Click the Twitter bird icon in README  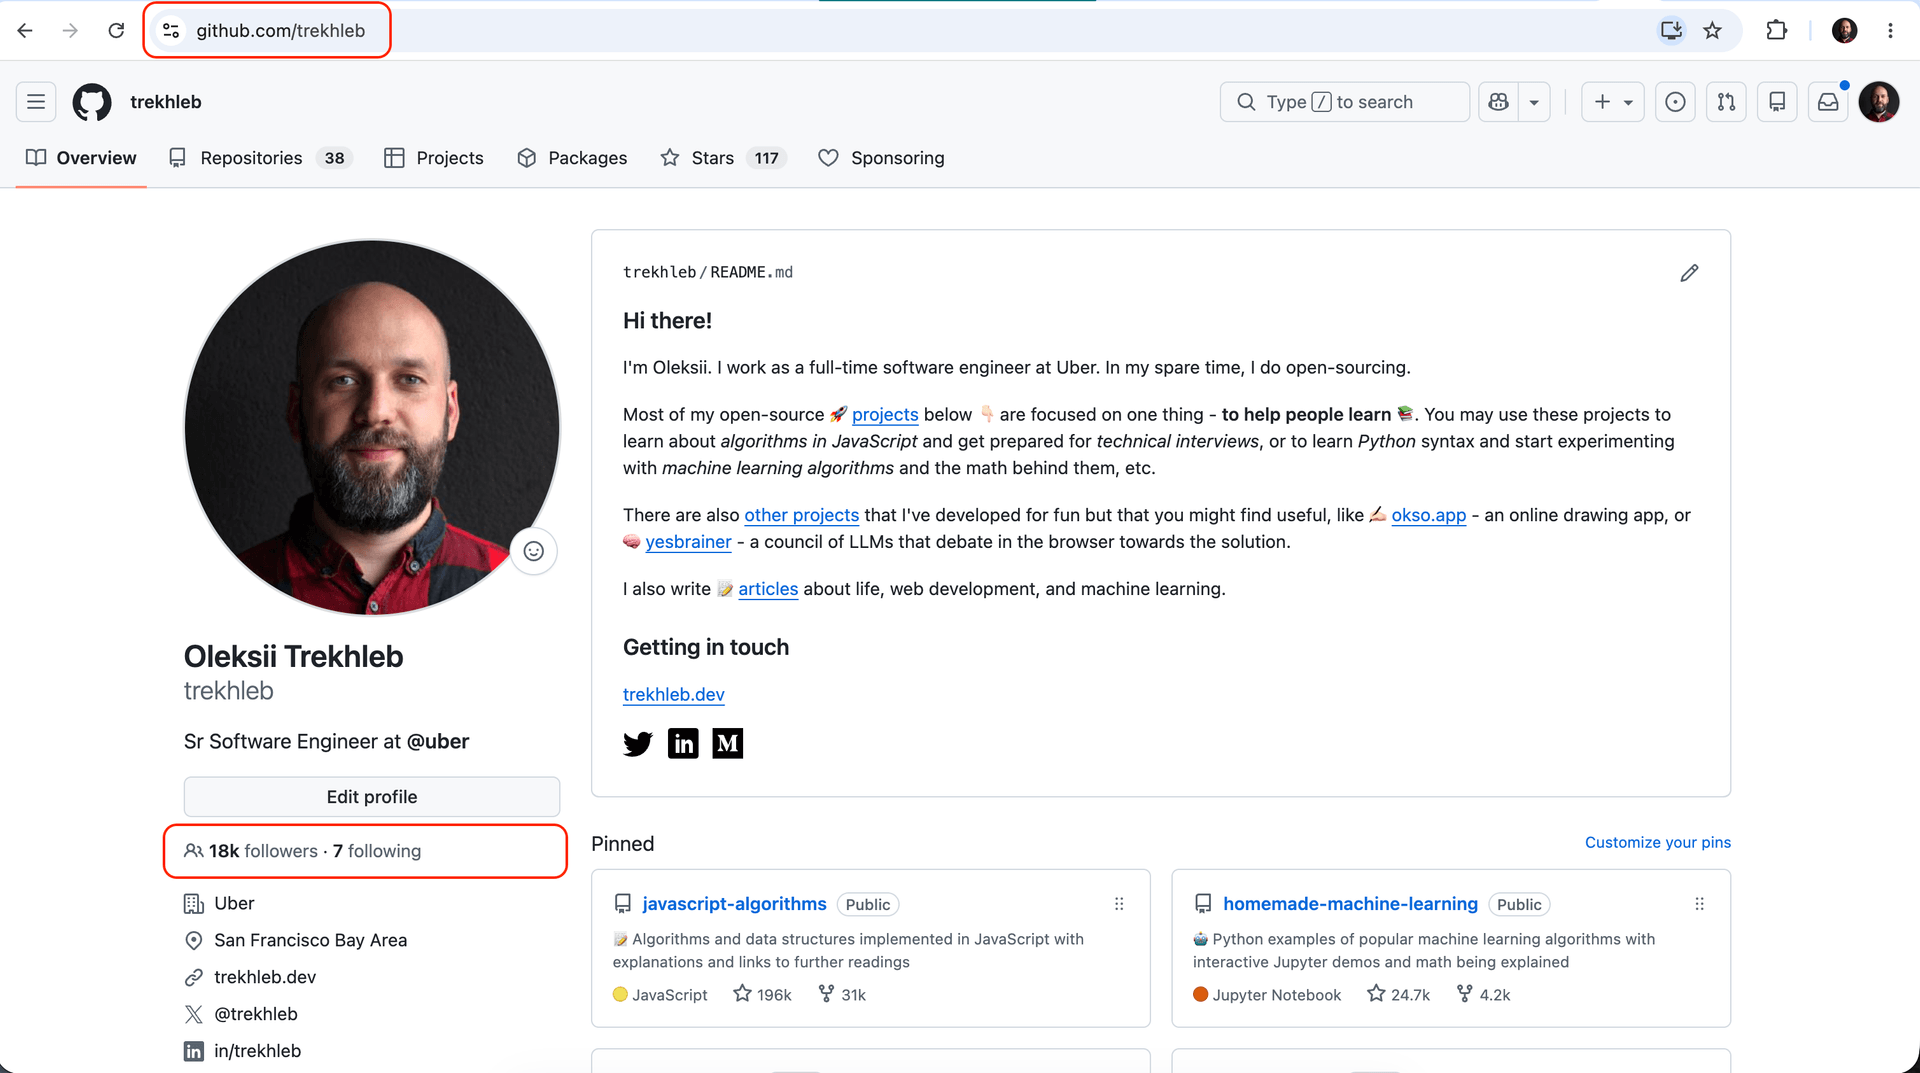(x=638, y=743)
